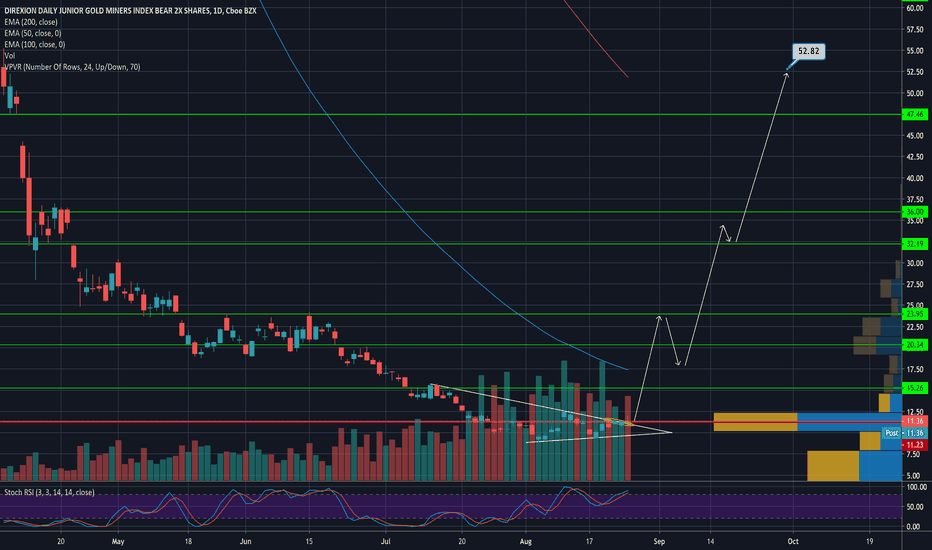Select the 20.34 green price level tag
The image size is (932, 550).
click(915, 345)
